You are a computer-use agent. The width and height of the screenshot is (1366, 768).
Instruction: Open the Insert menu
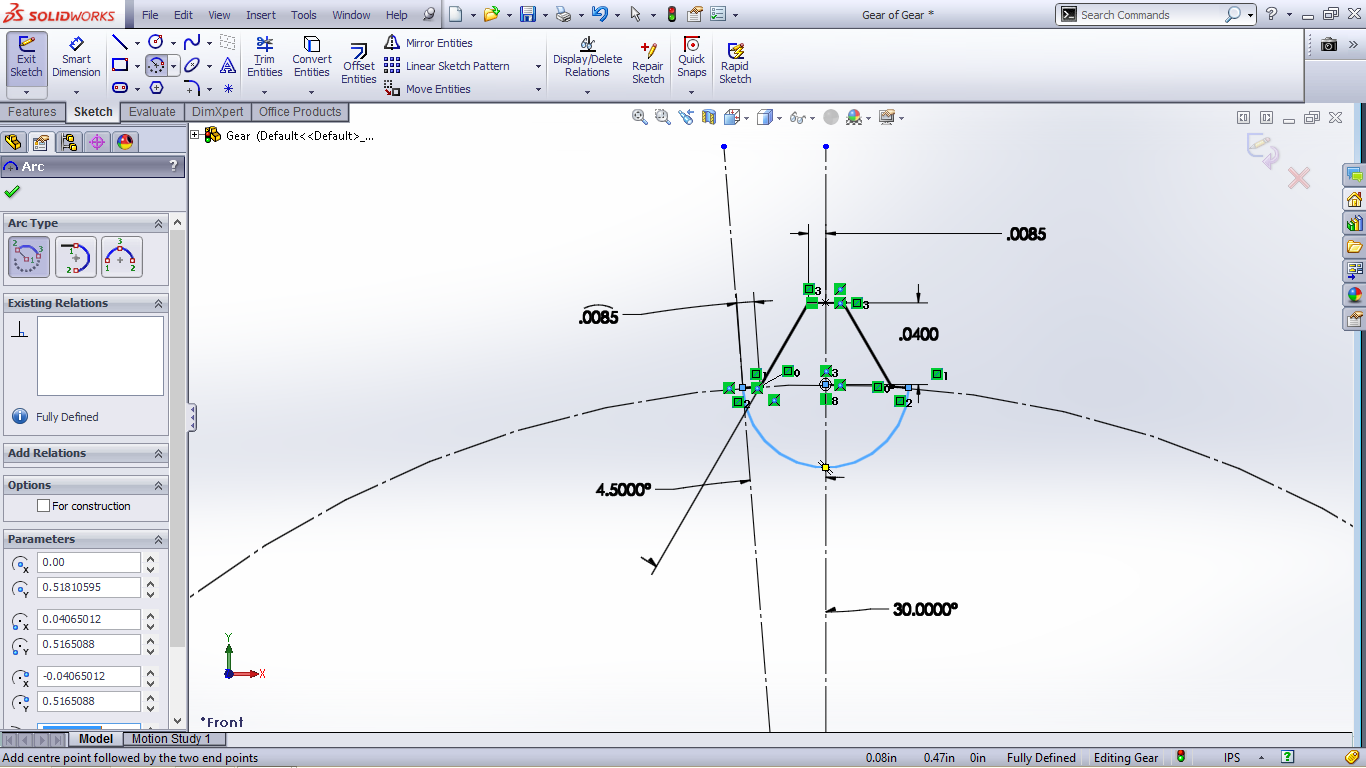(261, 15)
